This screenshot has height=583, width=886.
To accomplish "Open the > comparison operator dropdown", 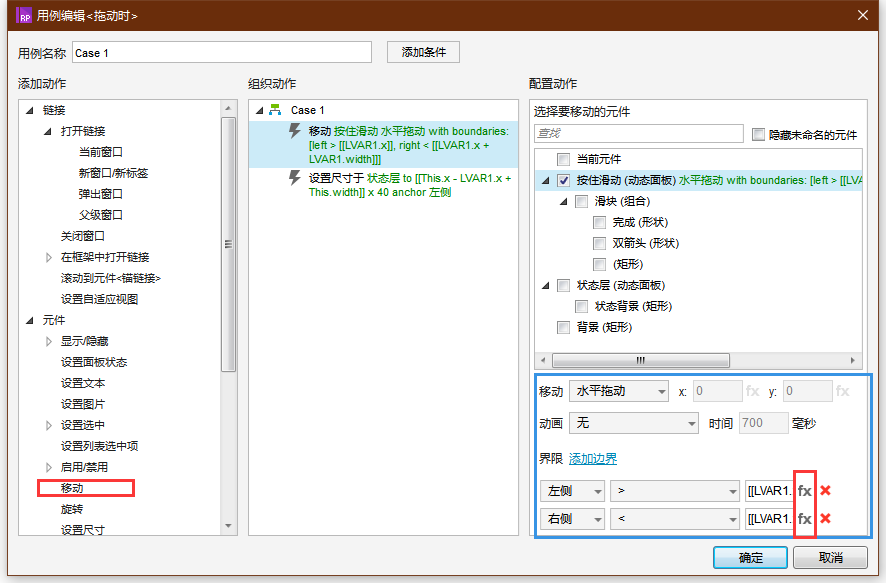I will pos(675,491).
